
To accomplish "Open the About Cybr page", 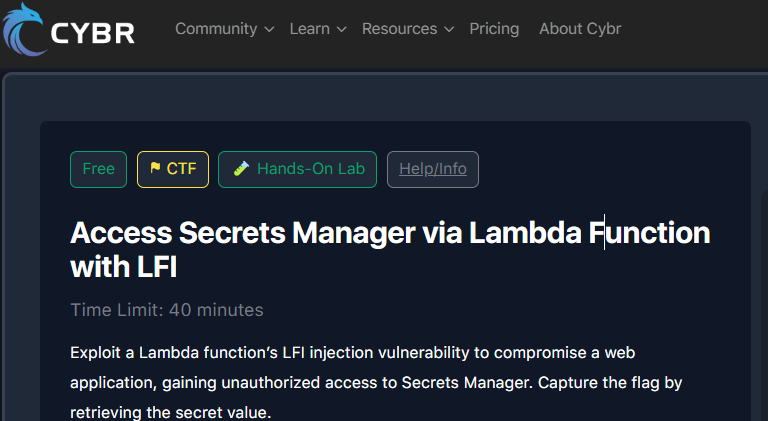I will pos(580,29).
